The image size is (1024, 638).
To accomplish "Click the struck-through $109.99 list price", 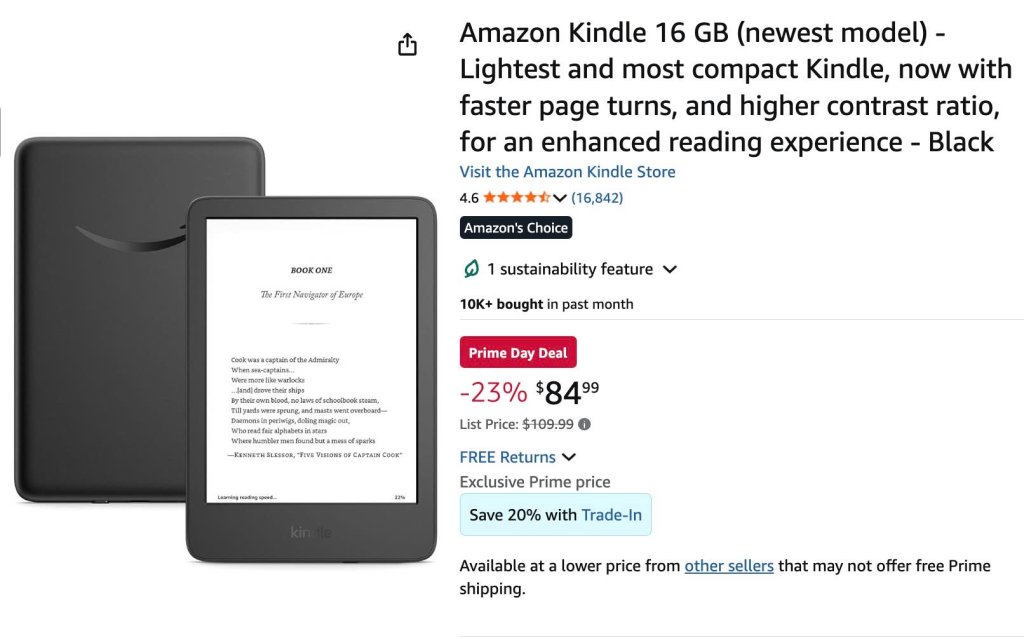I will point(548,424).
